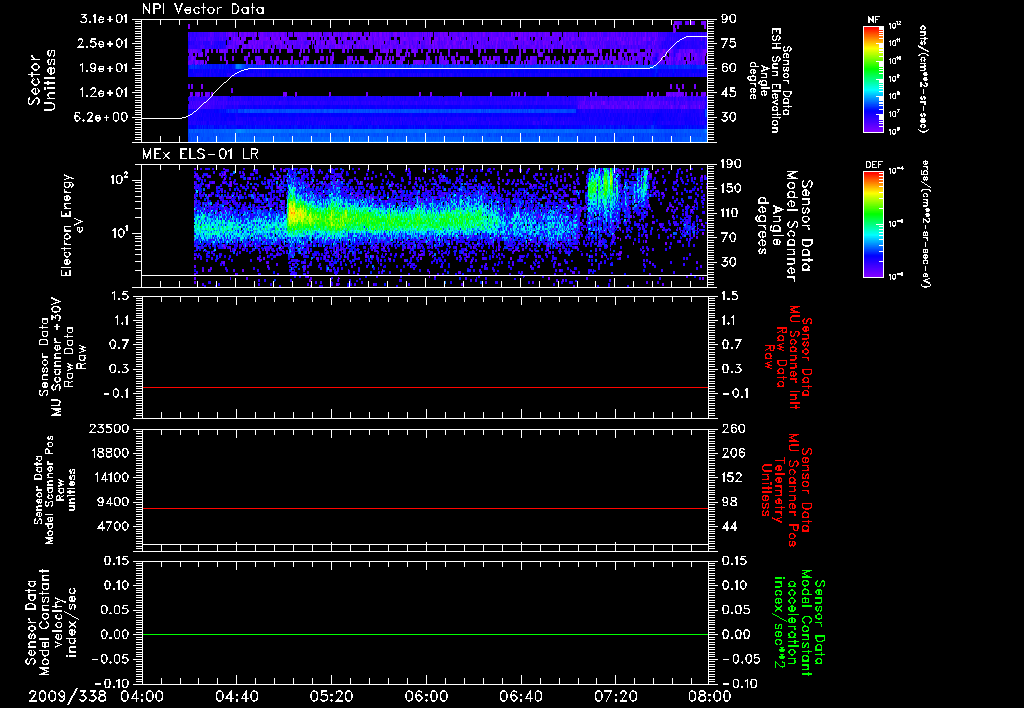This screenshot has height=708, width=1024.
Task: Click the Model Scanner Pos Raw axis label
Action: click(54, 490)
